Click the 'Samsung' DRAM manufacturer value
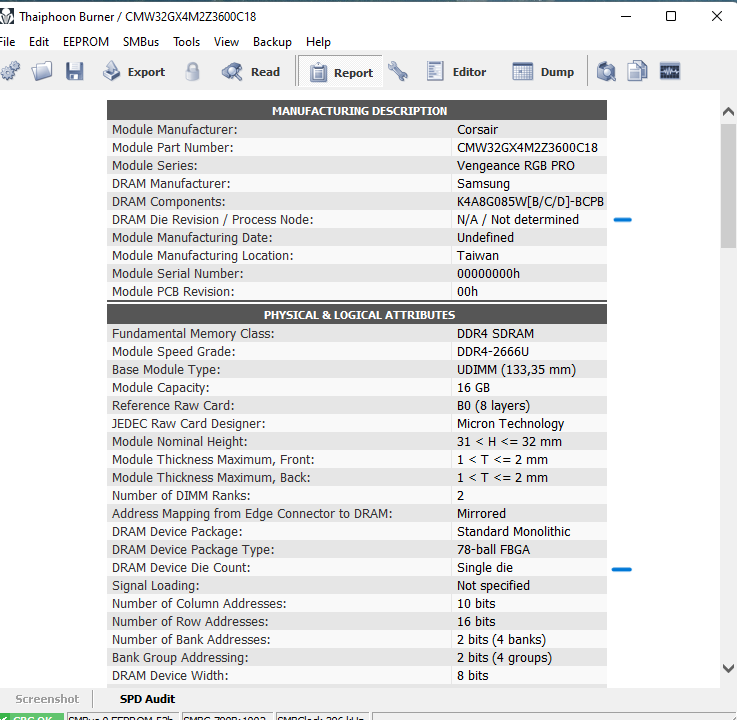 pyautogui.click(x=483, y=184)
